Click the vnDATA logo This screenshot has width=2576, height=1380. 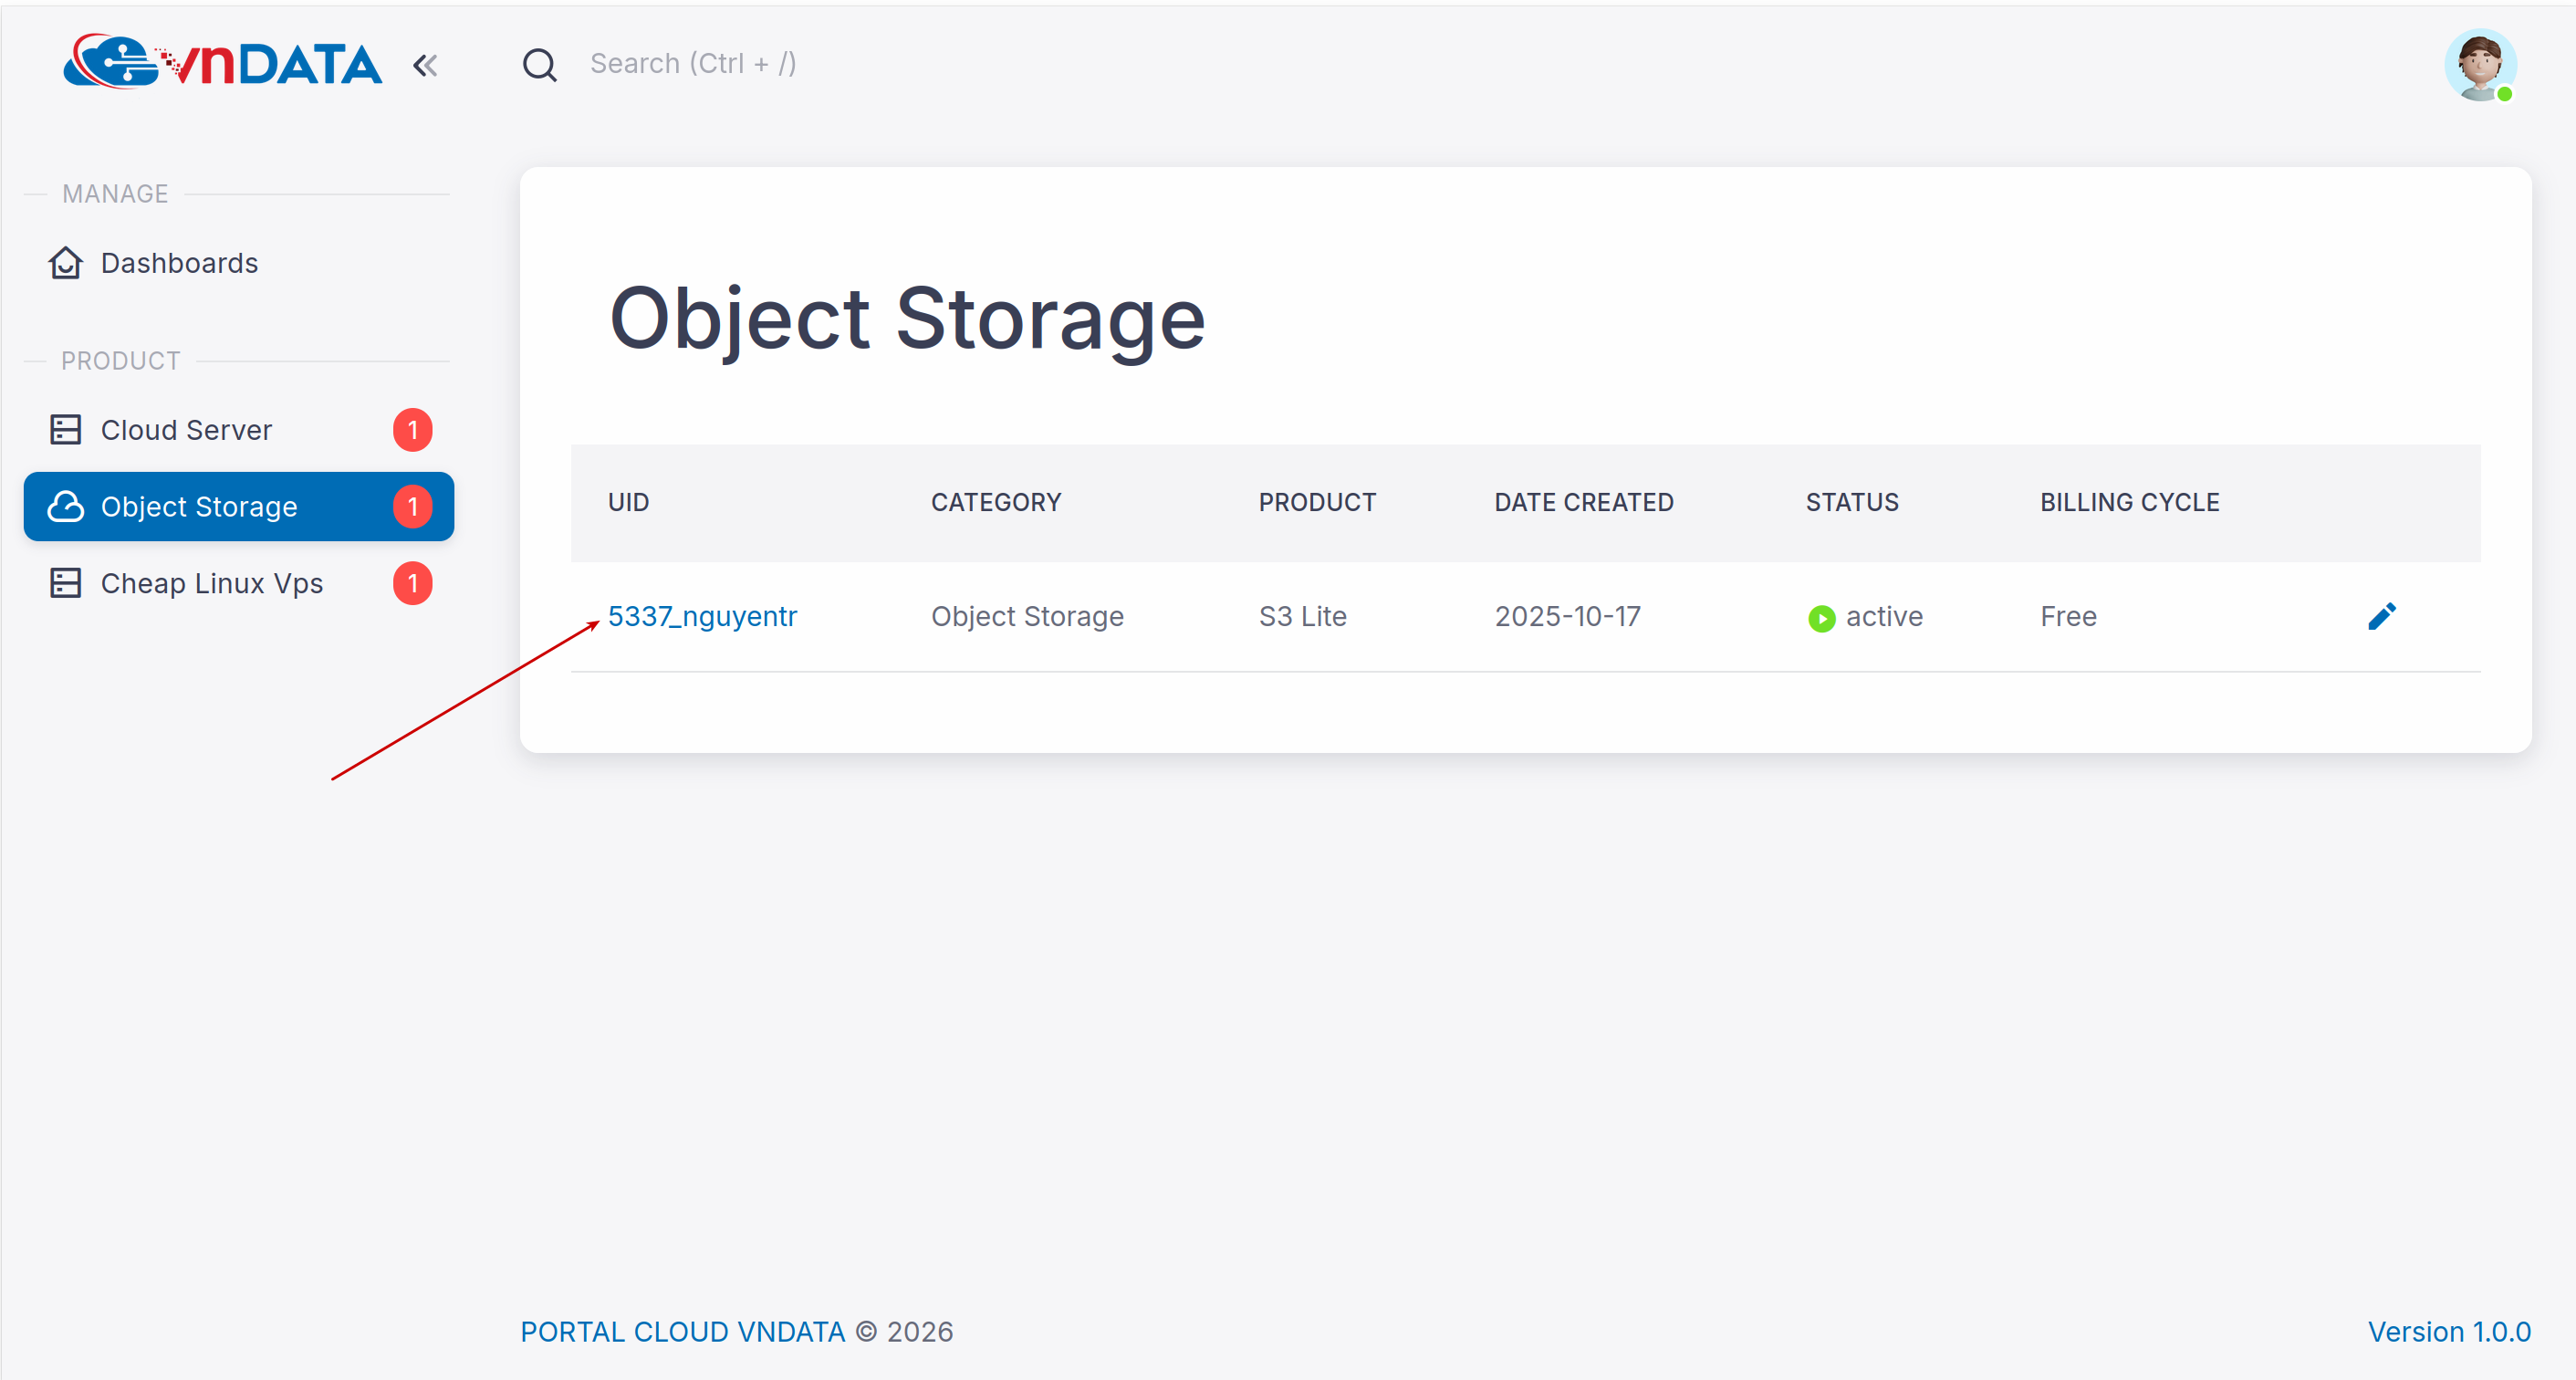(222, 63)
